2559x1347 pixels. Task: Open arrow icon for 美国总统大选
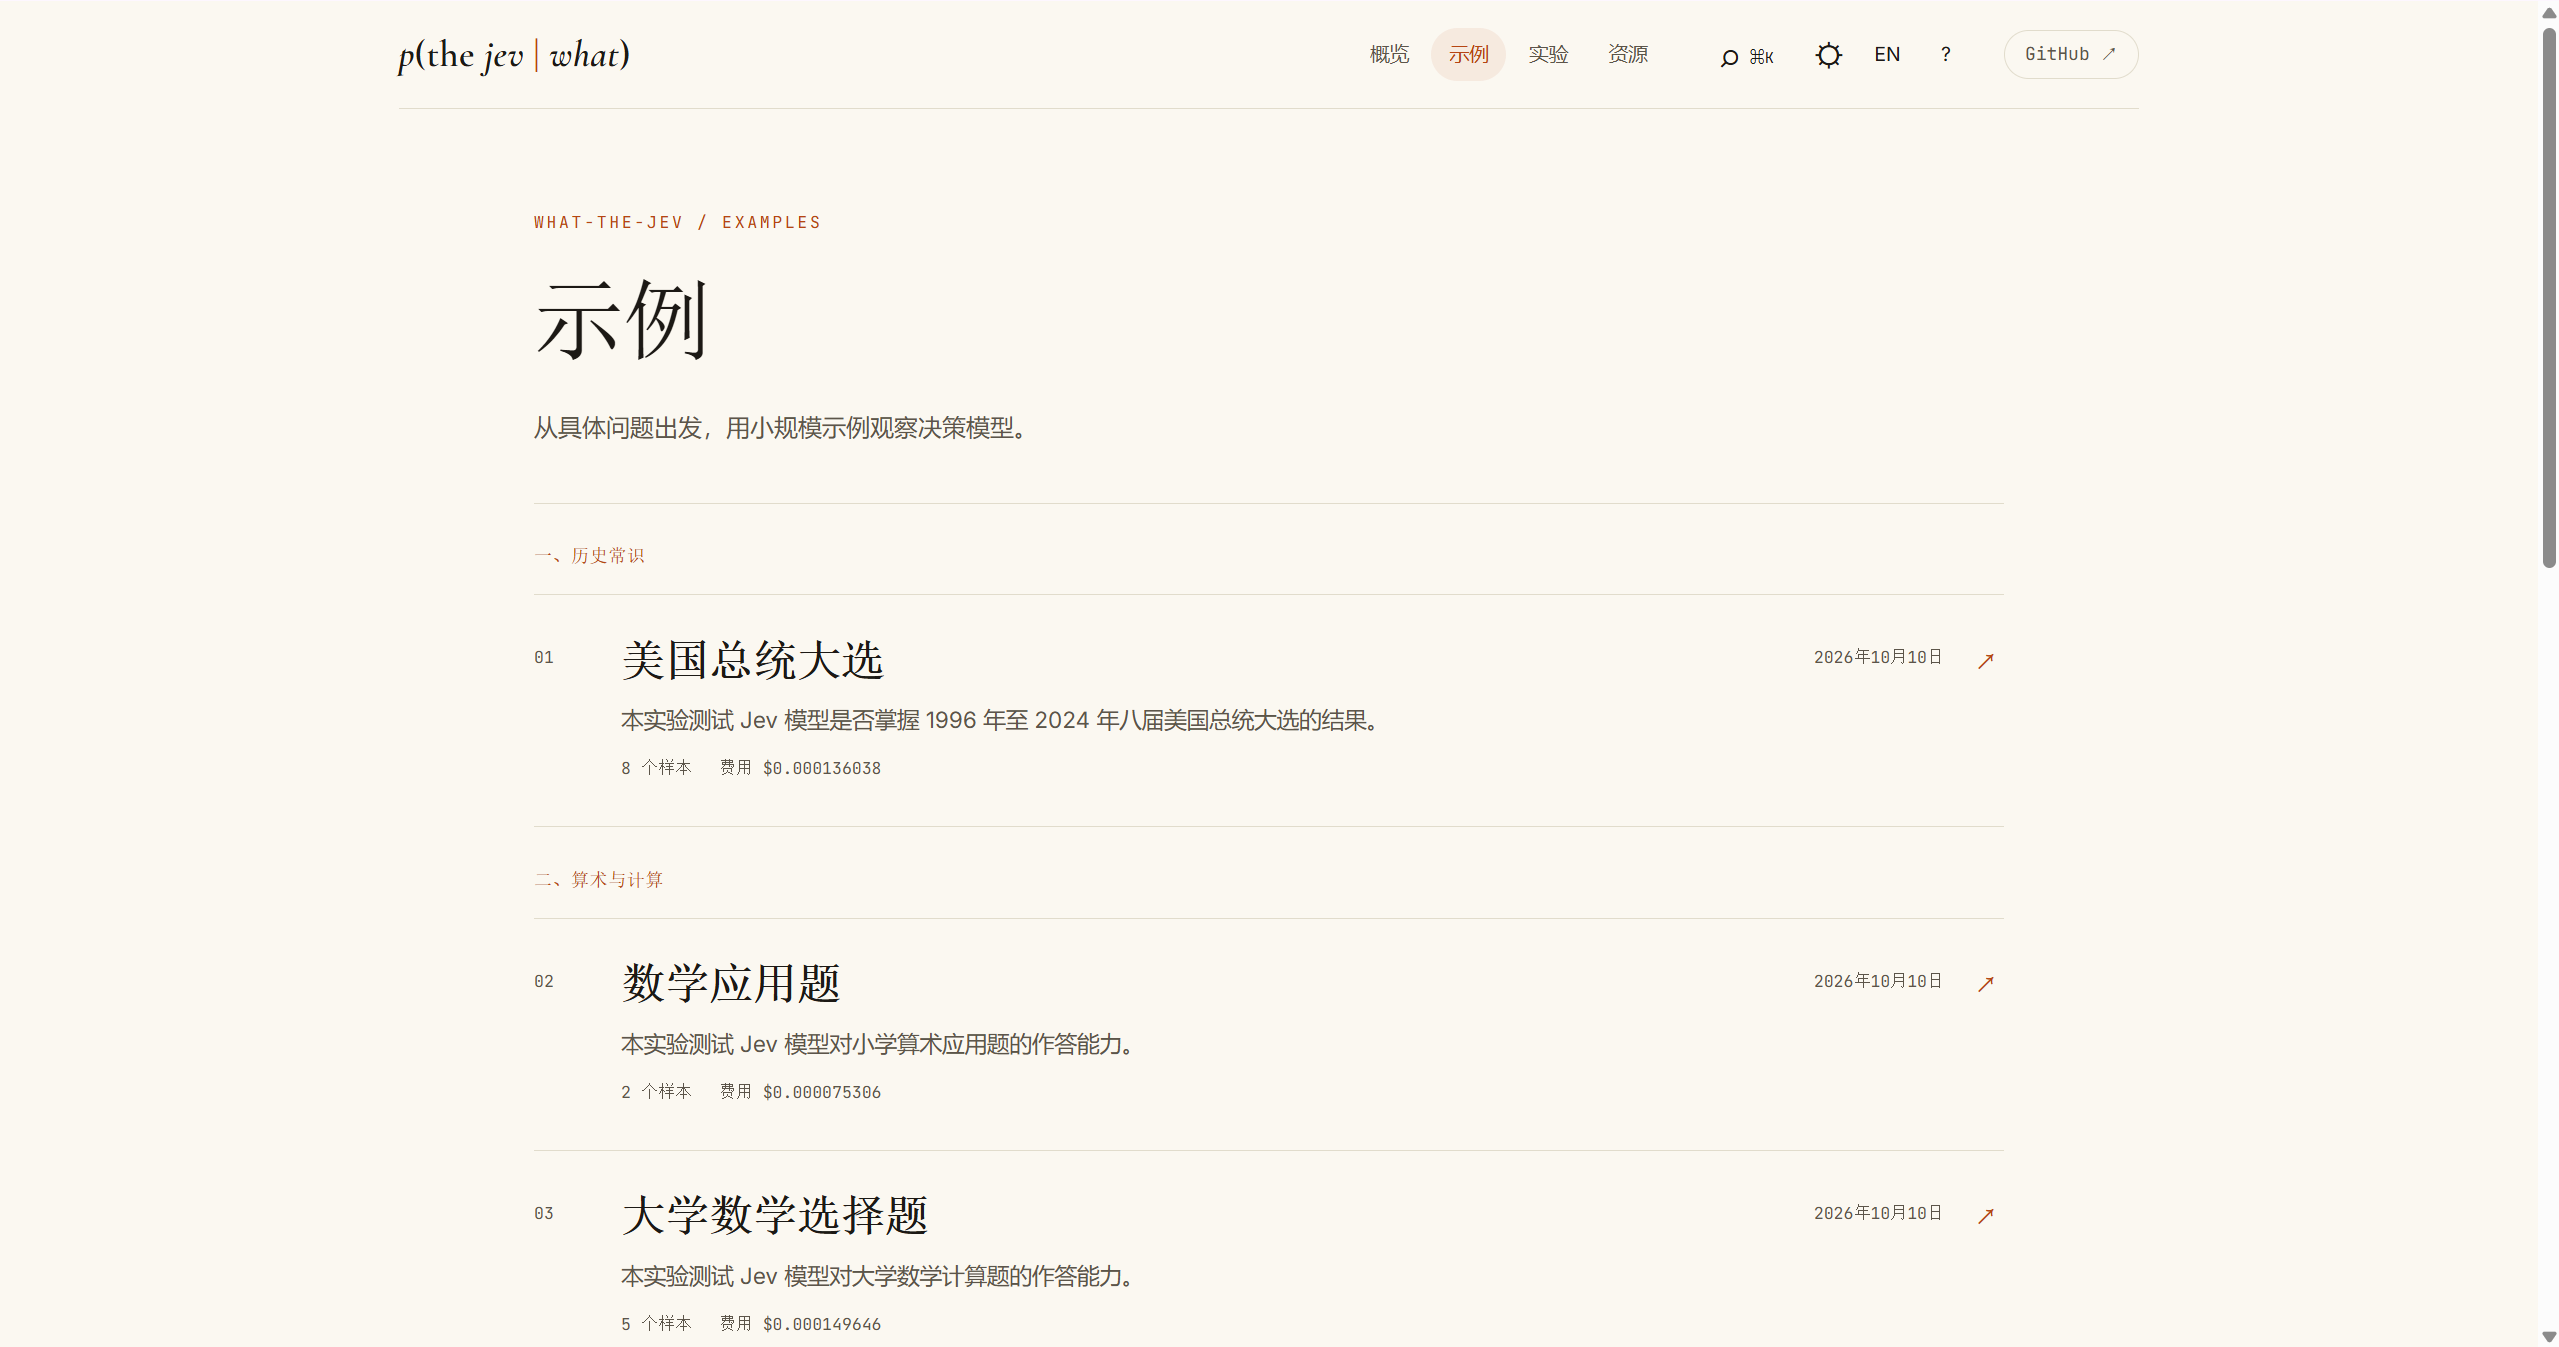[1986, 660]
